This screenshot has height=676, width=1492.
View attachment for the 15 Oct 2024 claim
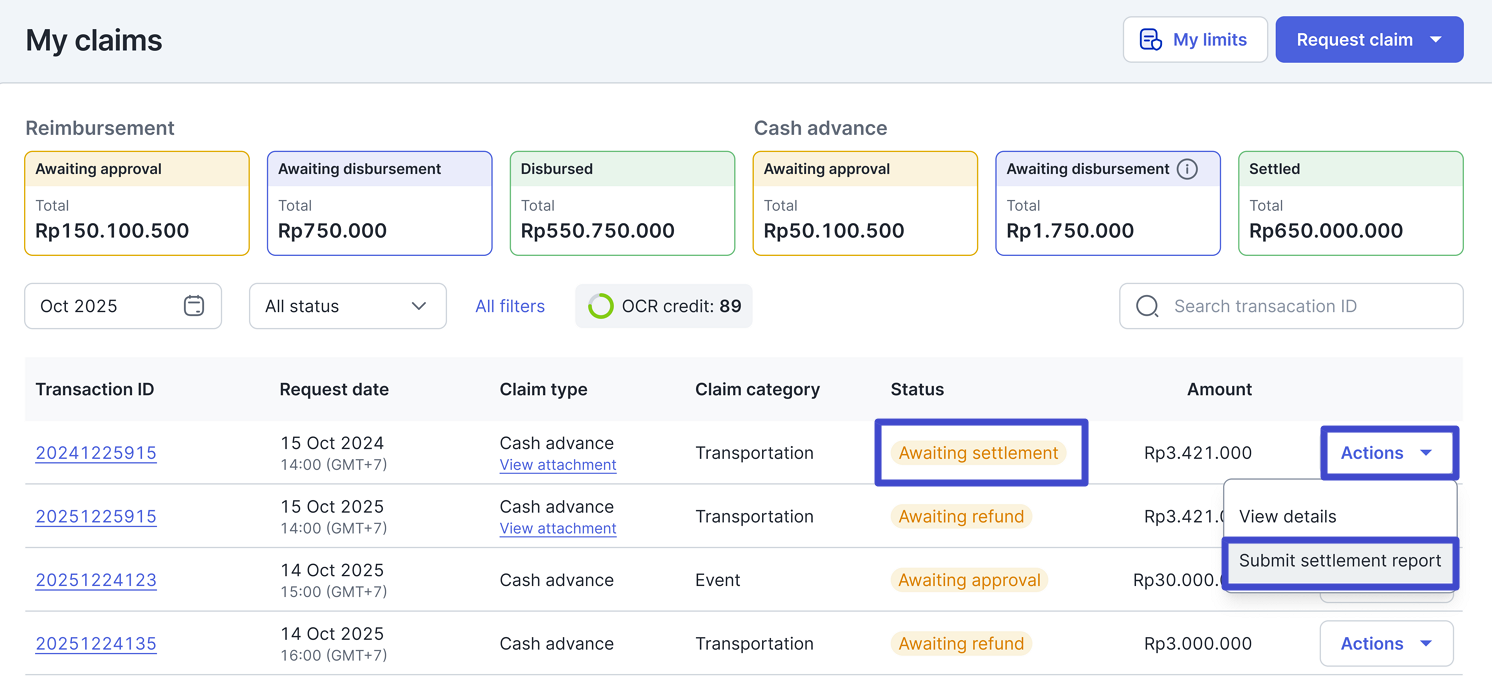558,465
